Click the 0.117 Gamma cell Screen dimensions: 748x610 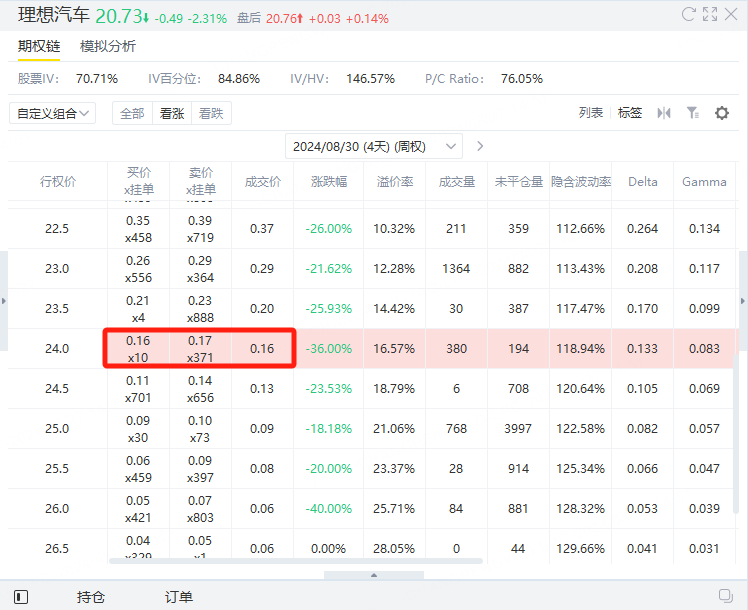coord(704,269)
